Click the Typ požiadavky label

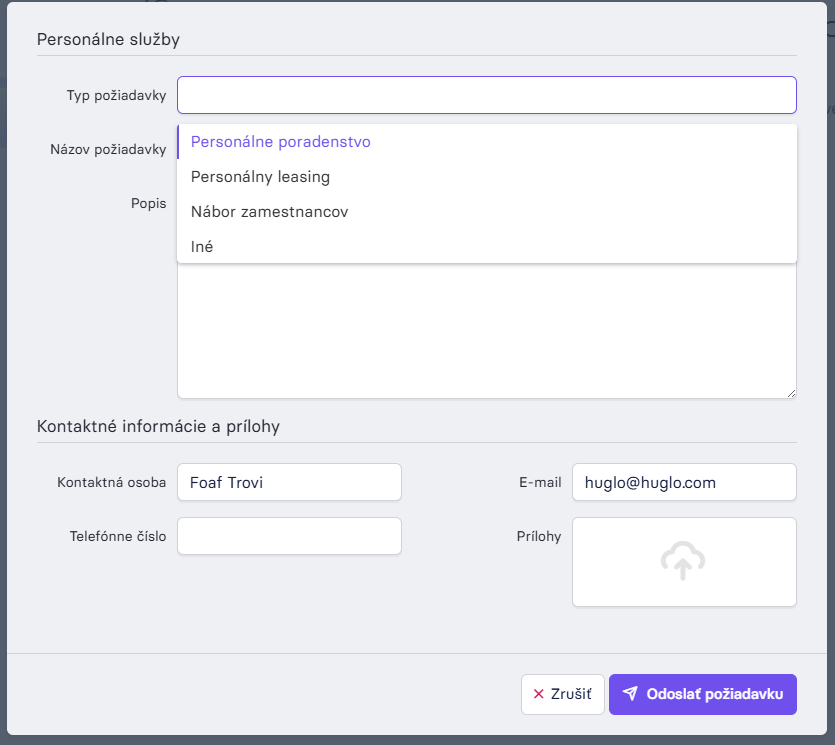click(x=116, y=95)
